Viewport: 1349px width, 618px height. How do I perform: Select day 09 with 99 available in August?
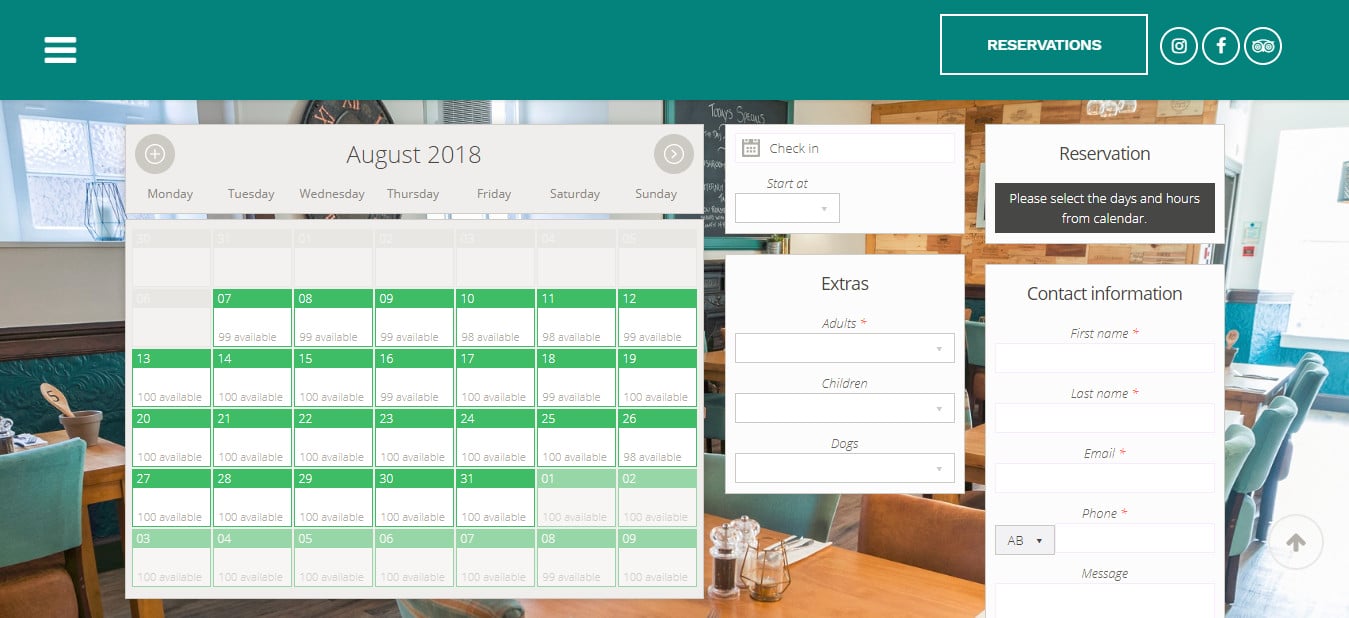click(x=414, y=318)
